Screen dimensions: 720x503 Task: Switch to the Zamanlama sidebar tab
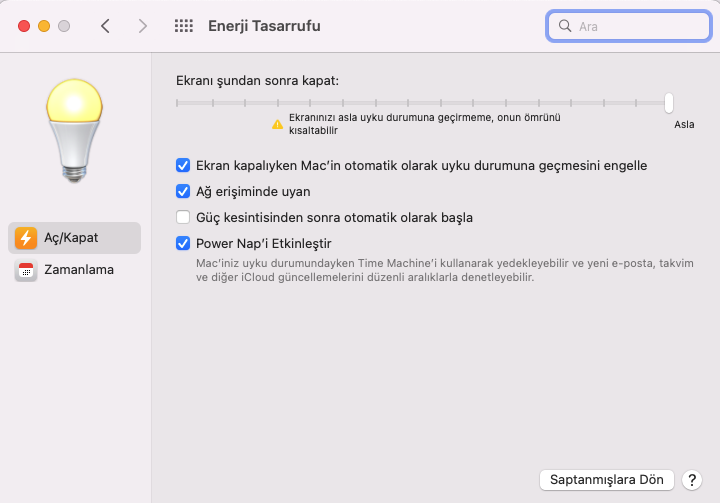click(x=76, y=270)
